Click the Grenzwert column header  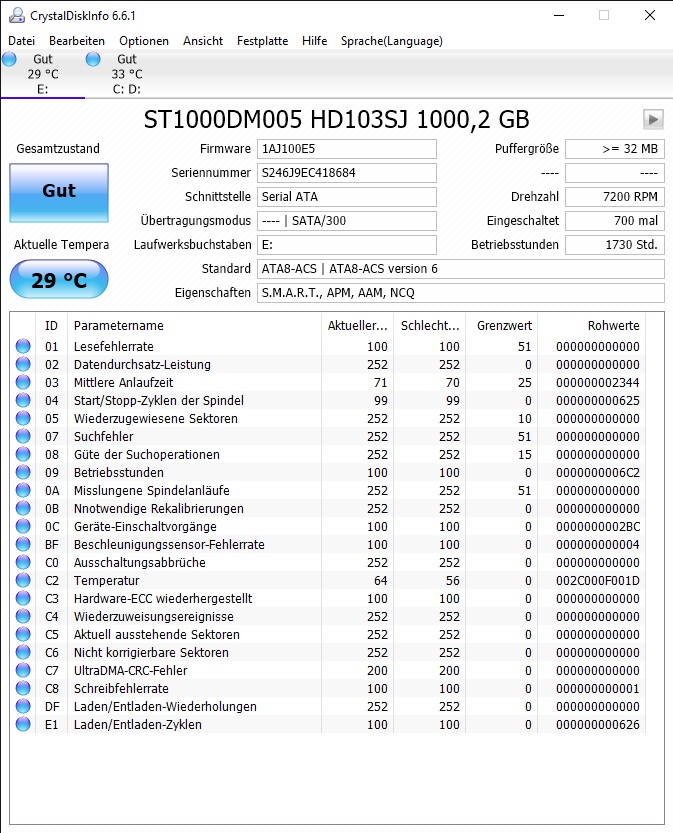[x=502, y=326]
